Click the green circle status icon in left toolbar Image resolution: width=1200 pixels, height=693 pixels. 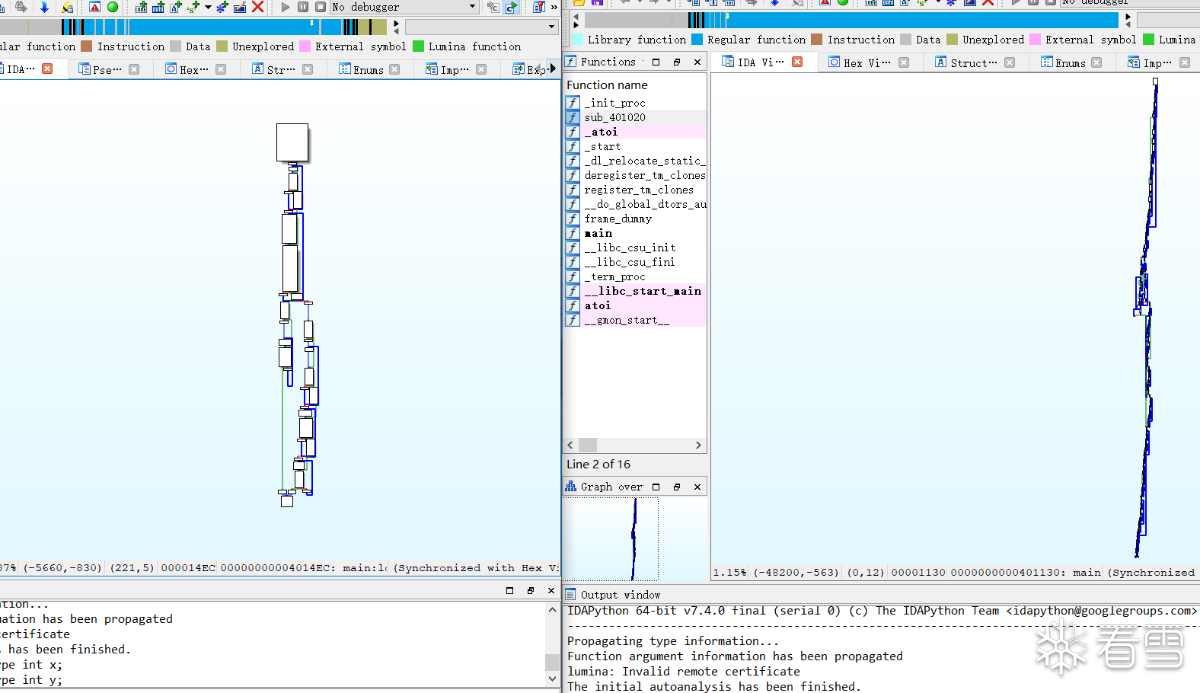112,7
